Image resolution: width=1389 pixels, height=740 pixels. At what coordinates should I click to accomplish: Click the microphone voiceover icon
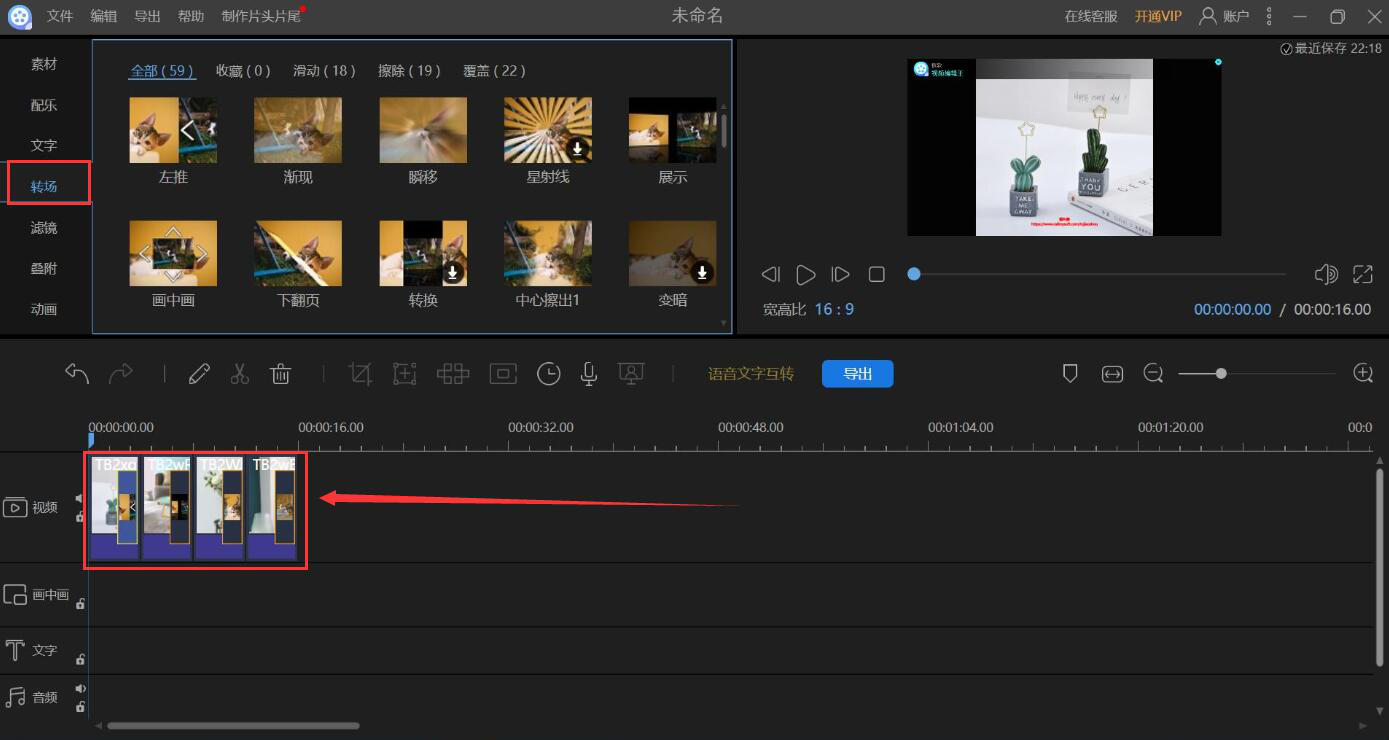click(x=589, y=374)
